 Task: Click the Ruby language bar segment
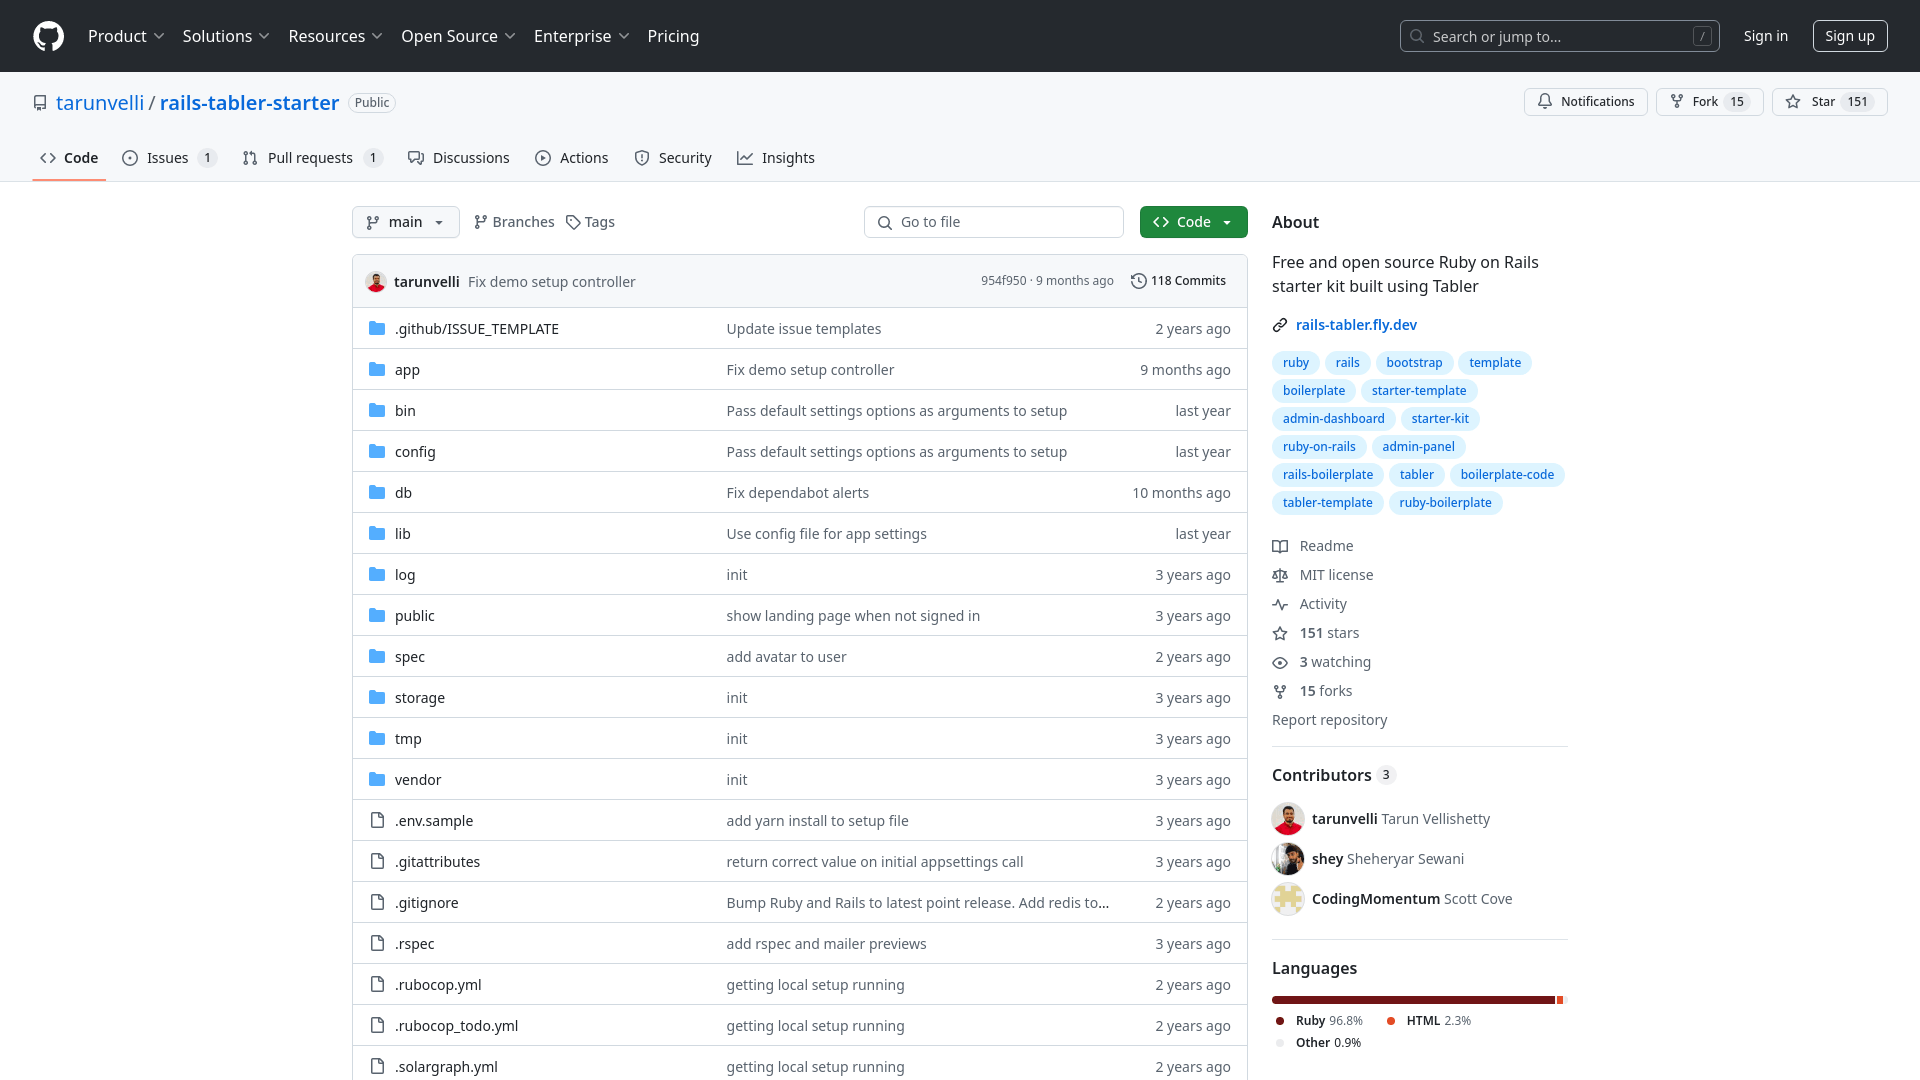[1412, 1000]
